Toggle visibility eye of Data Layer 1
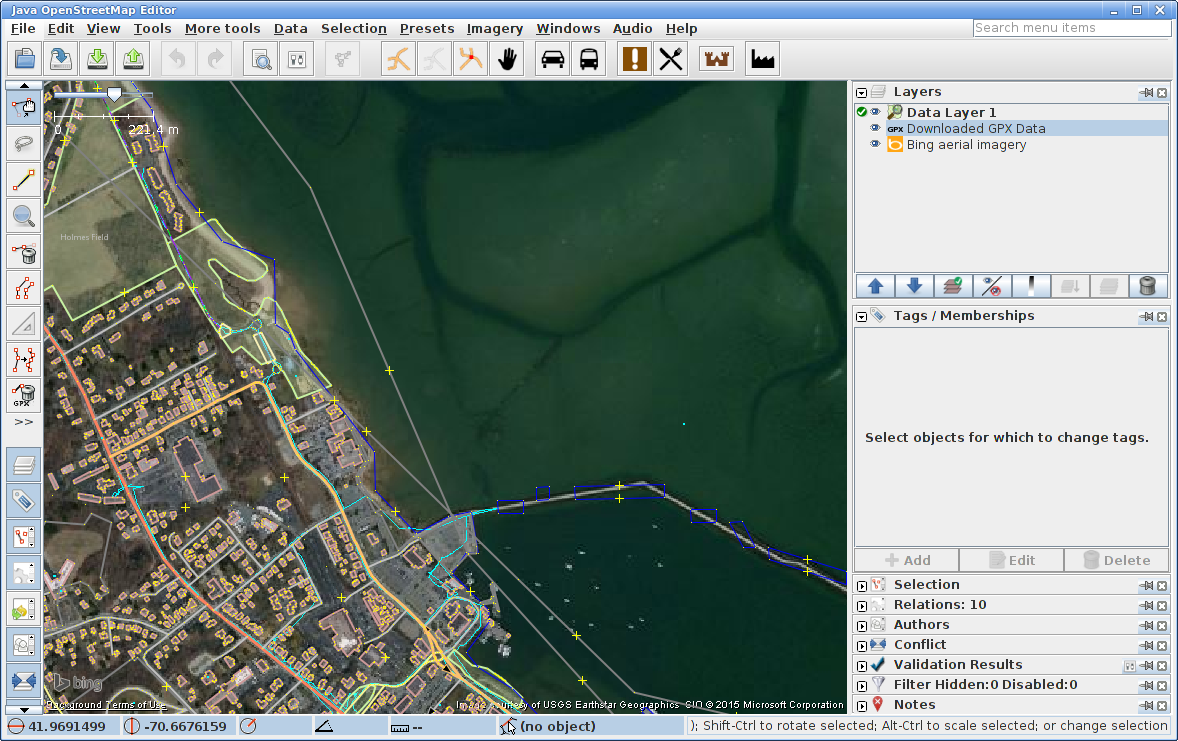1178x741 pixels. coord(875,113)
